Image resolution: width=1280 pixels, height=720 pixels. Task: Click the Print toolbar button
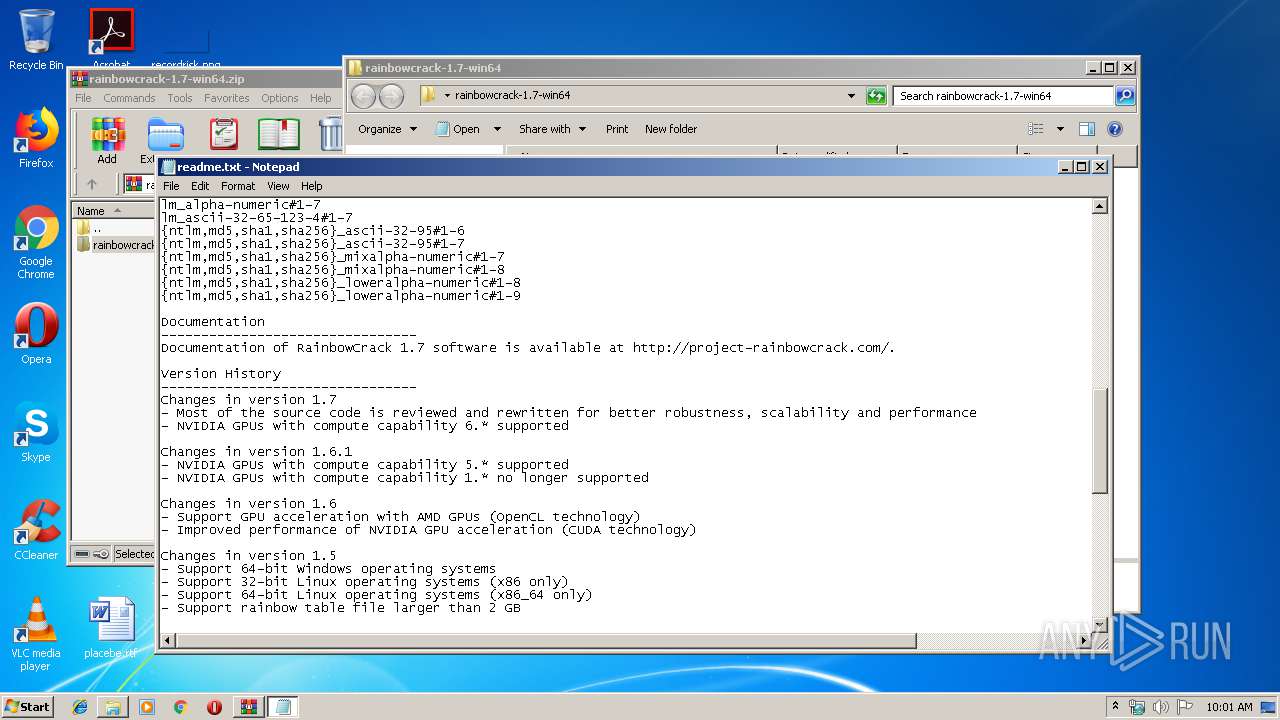617,129
